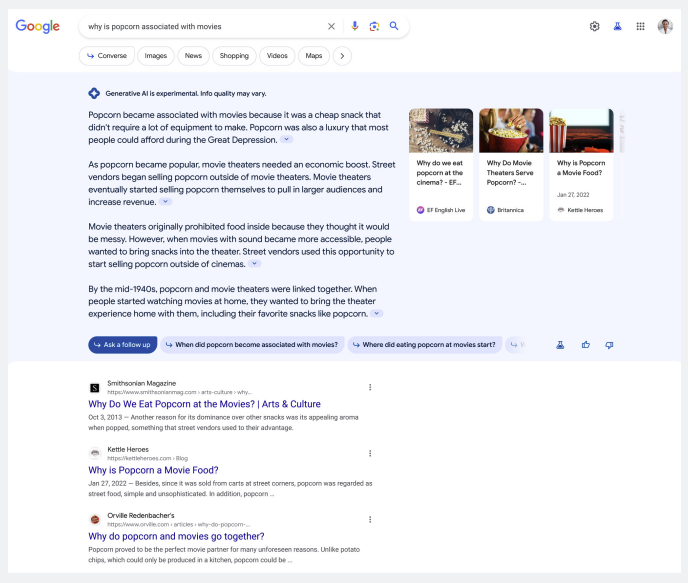Click the thumbs up feedback icon
Image resolution: width=688 pixels, height=583 pixels.
[x=585, y=345]
